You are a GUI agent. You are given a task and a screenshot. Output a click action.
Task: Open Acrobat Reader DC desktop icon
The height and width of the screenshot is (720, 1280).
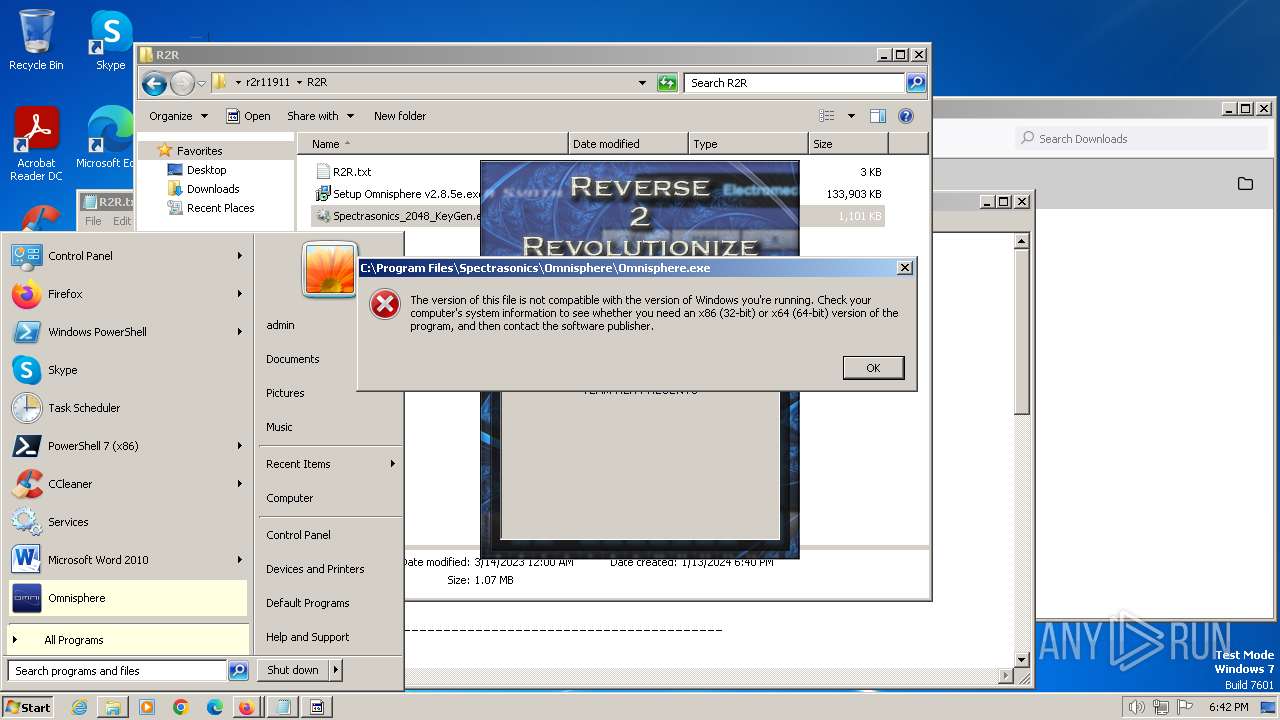36,144
